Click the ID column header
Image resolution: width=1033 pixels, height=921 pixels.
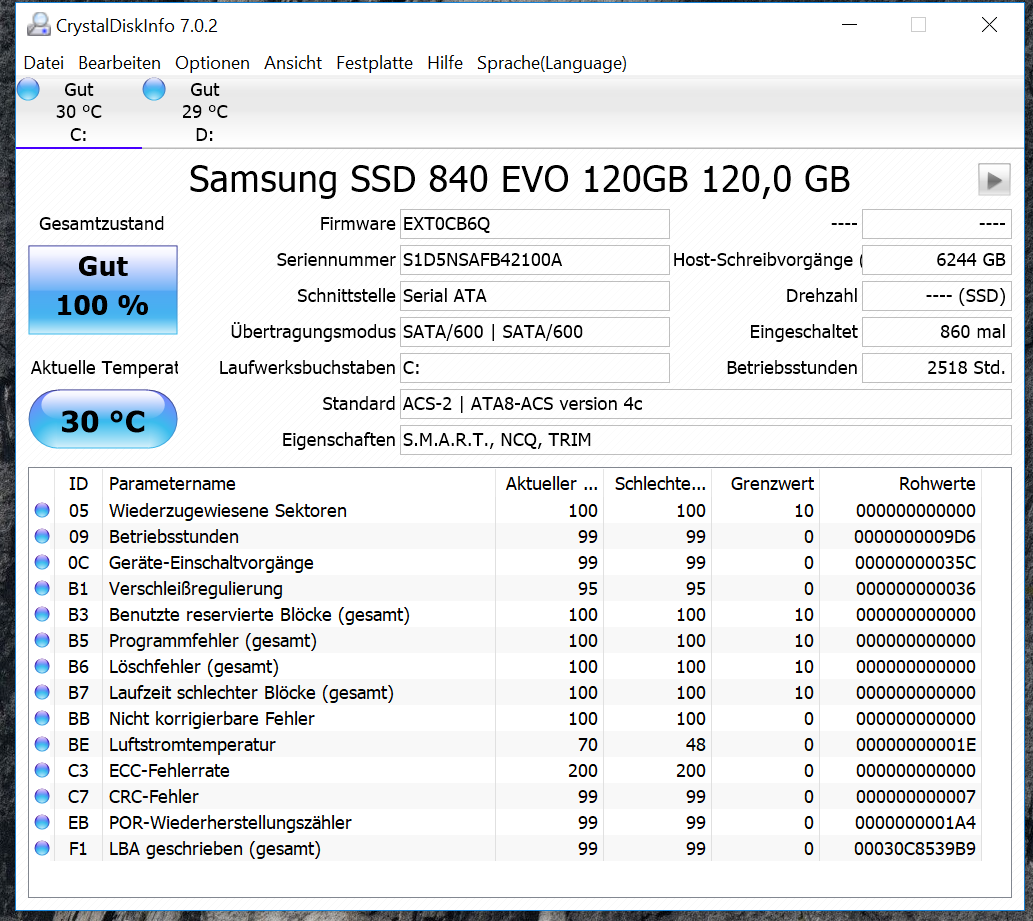79,484
